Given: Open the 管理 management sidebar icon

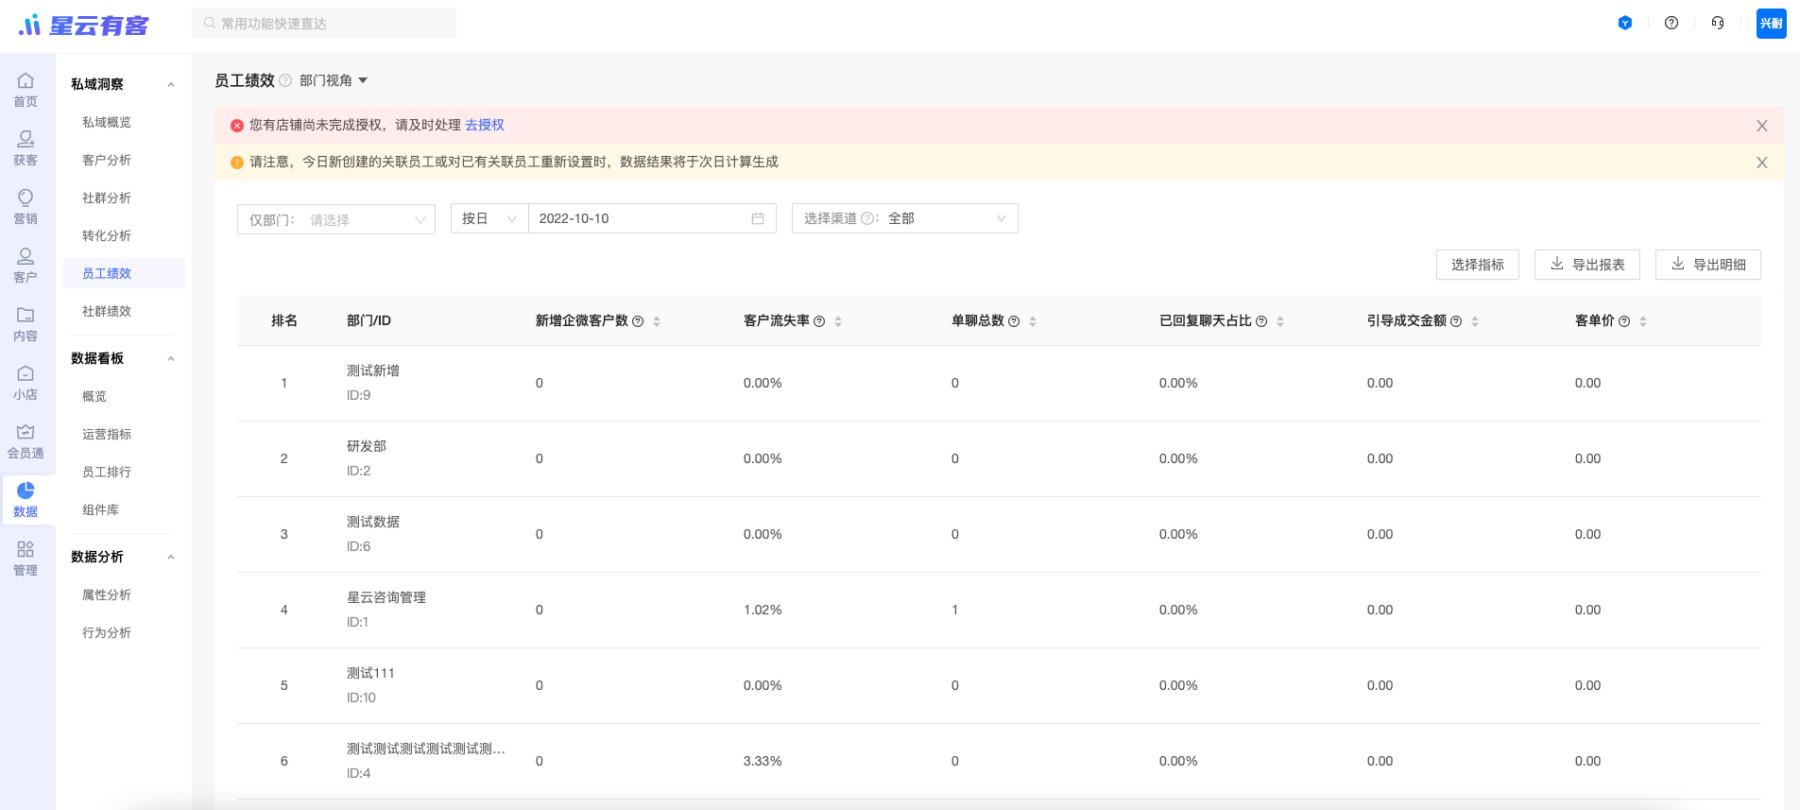Looking at the screenshot, I should click(x=26, y=558).
